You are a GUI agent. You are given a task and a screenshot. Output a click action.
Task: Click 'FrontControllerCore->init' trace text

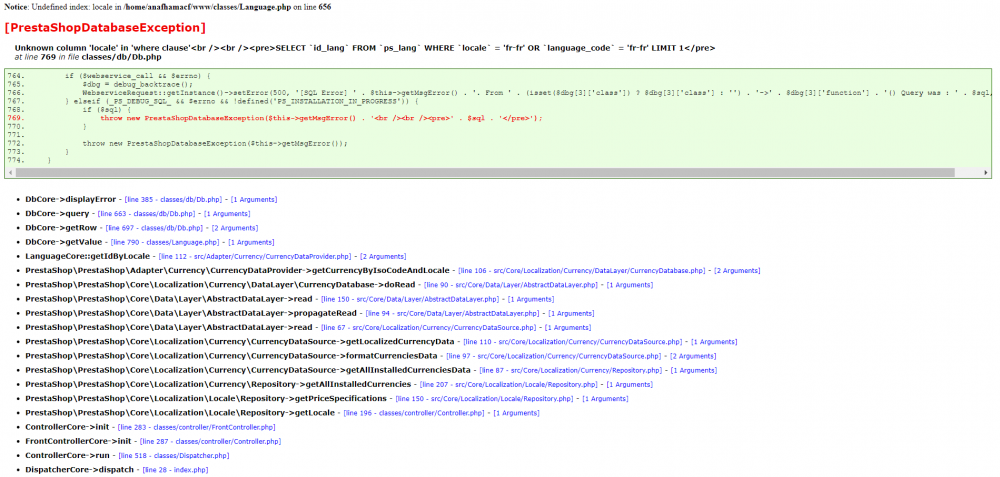78,441
